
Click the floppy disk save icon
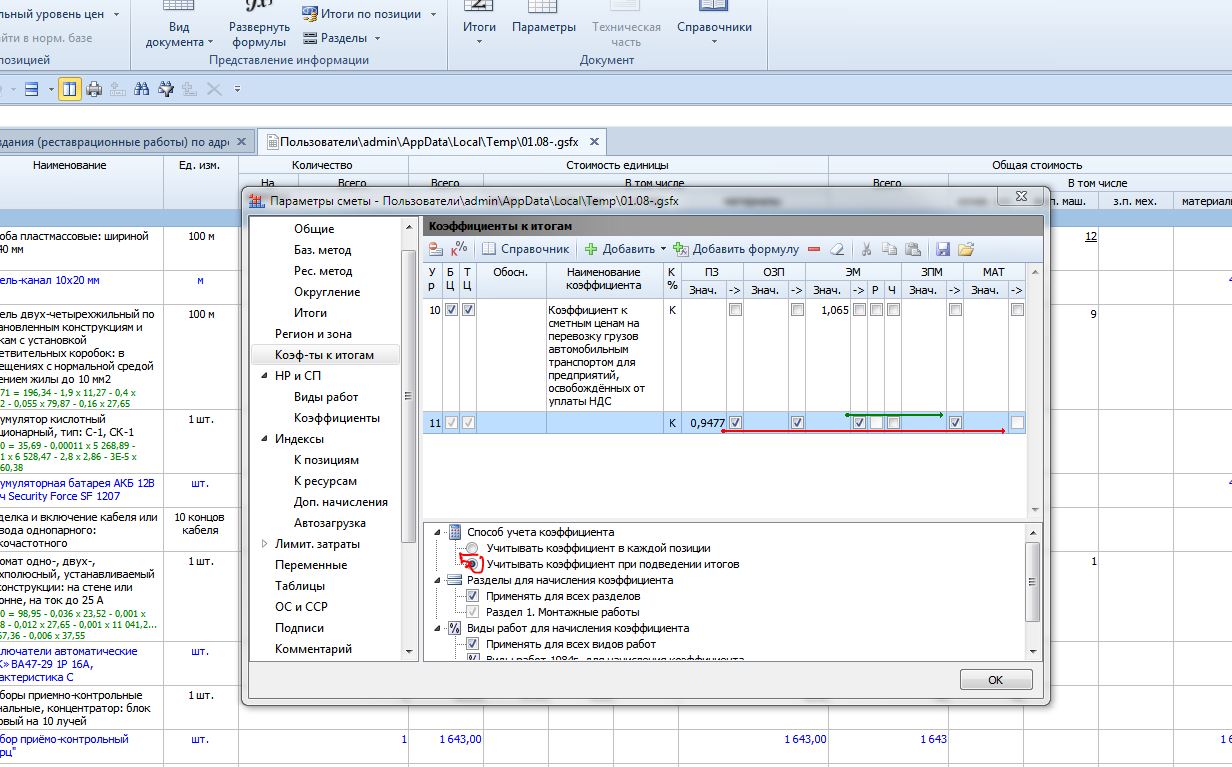point(942,249)
